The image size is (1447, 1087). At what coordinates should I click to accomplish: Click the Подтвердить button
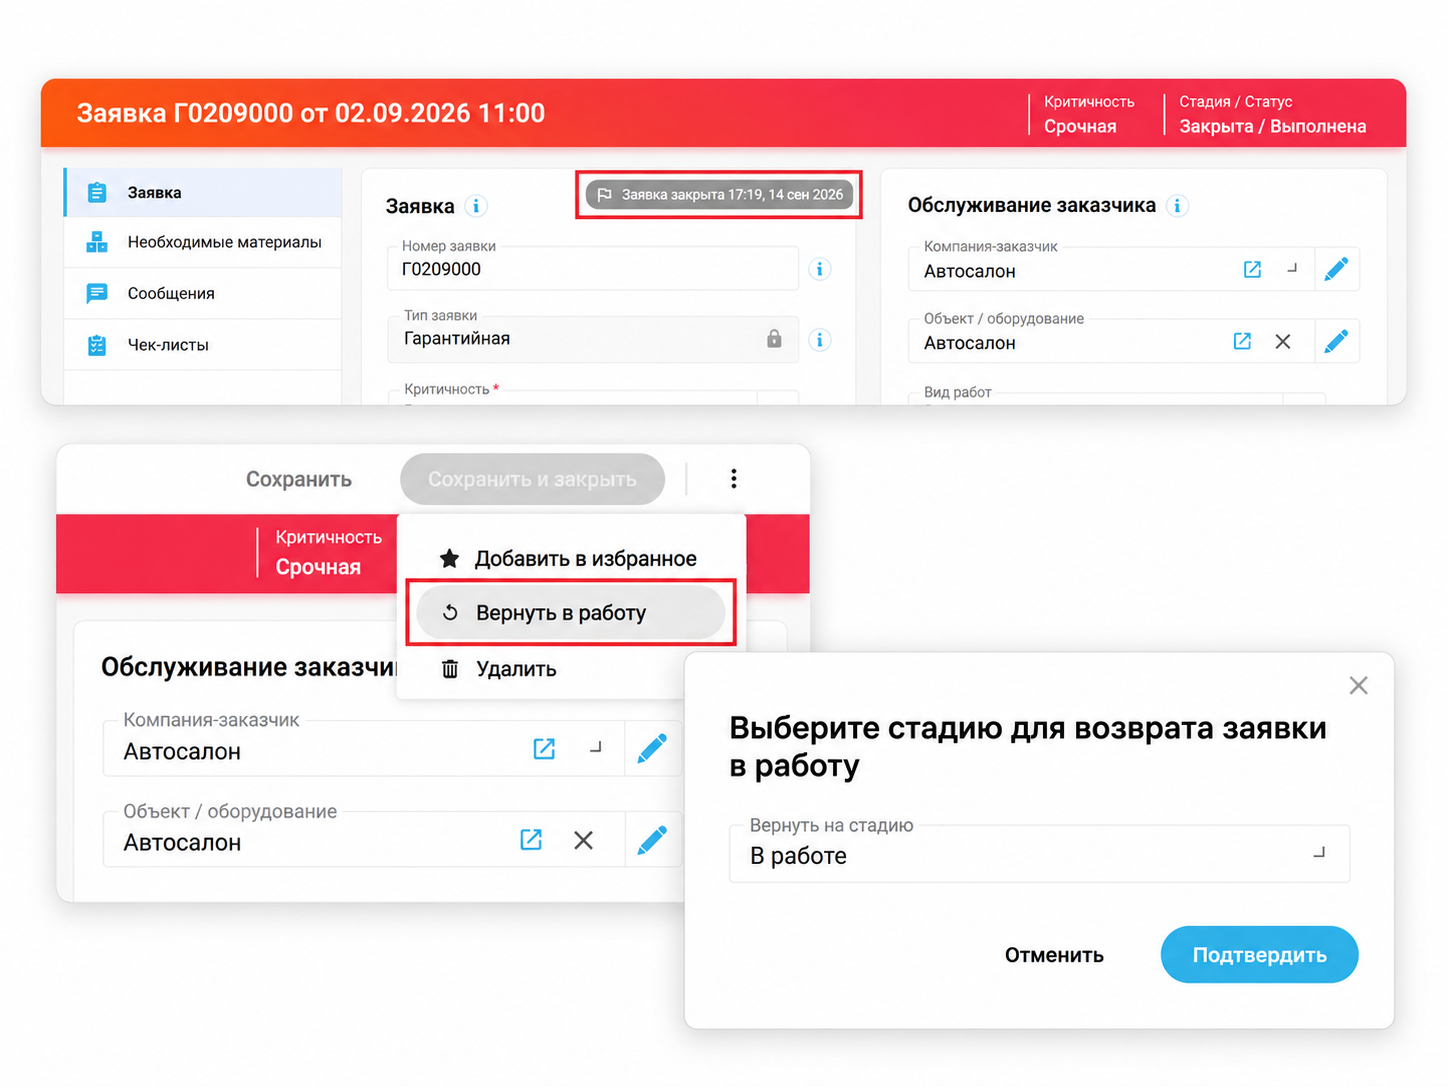pos(1259,955)
